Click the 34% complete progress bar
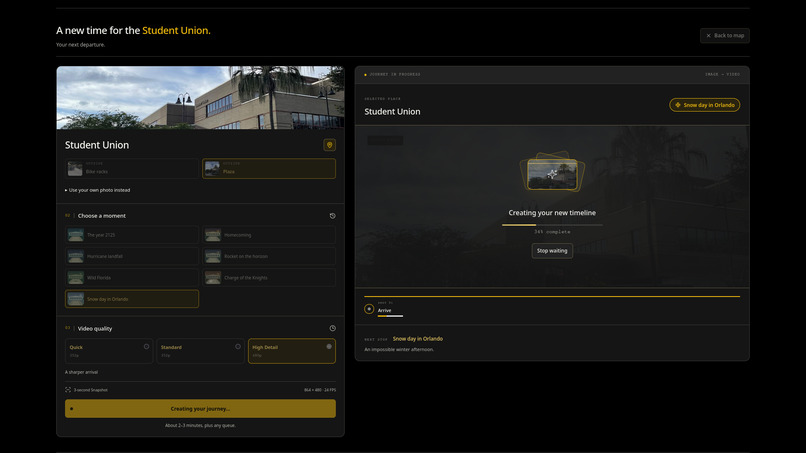 tap(552, 225)
